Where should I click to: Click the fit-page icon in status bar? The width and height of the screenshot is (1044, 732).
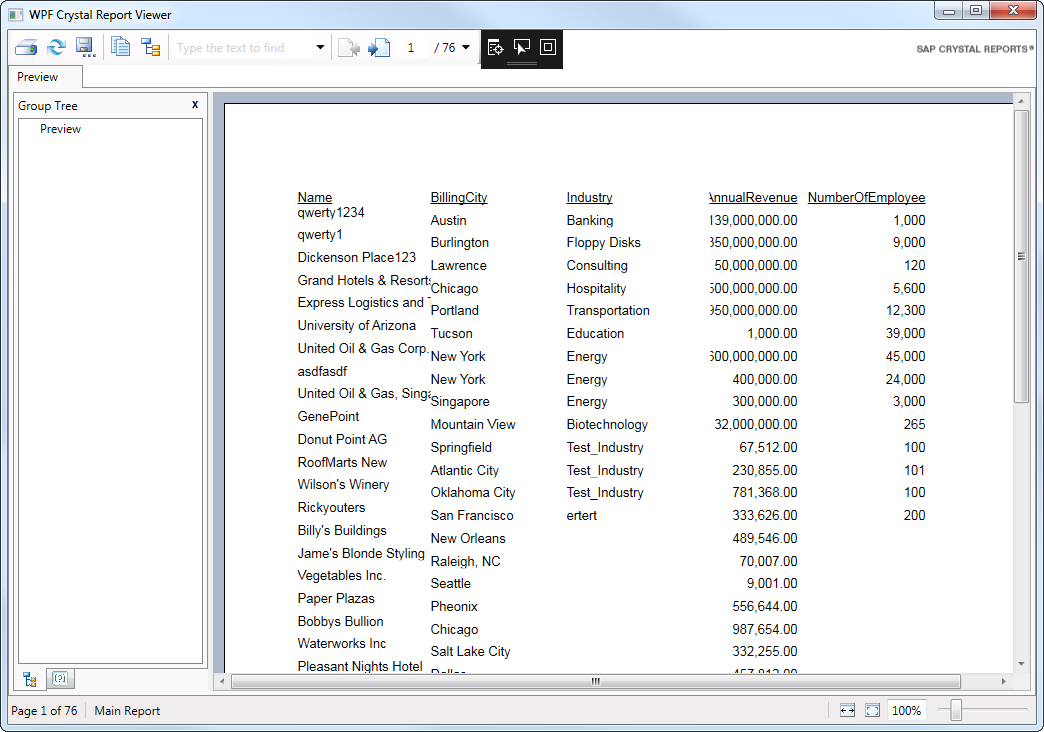[871, 710]
